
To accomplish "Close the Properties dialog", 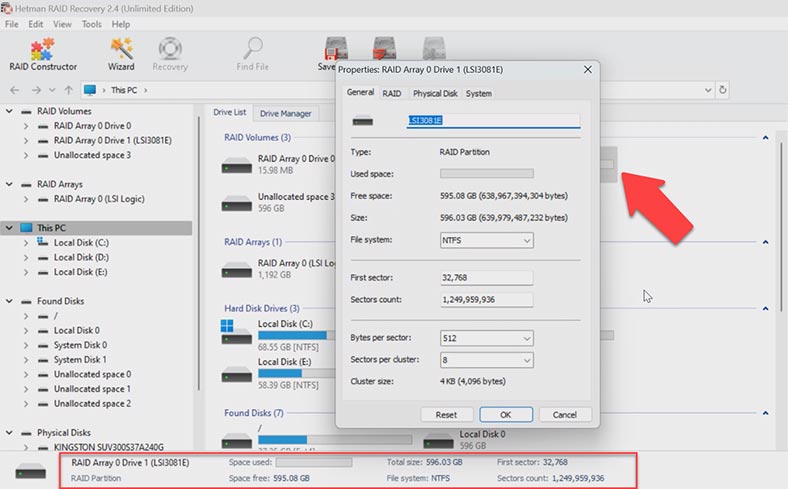I will click(x=587, y=69).
